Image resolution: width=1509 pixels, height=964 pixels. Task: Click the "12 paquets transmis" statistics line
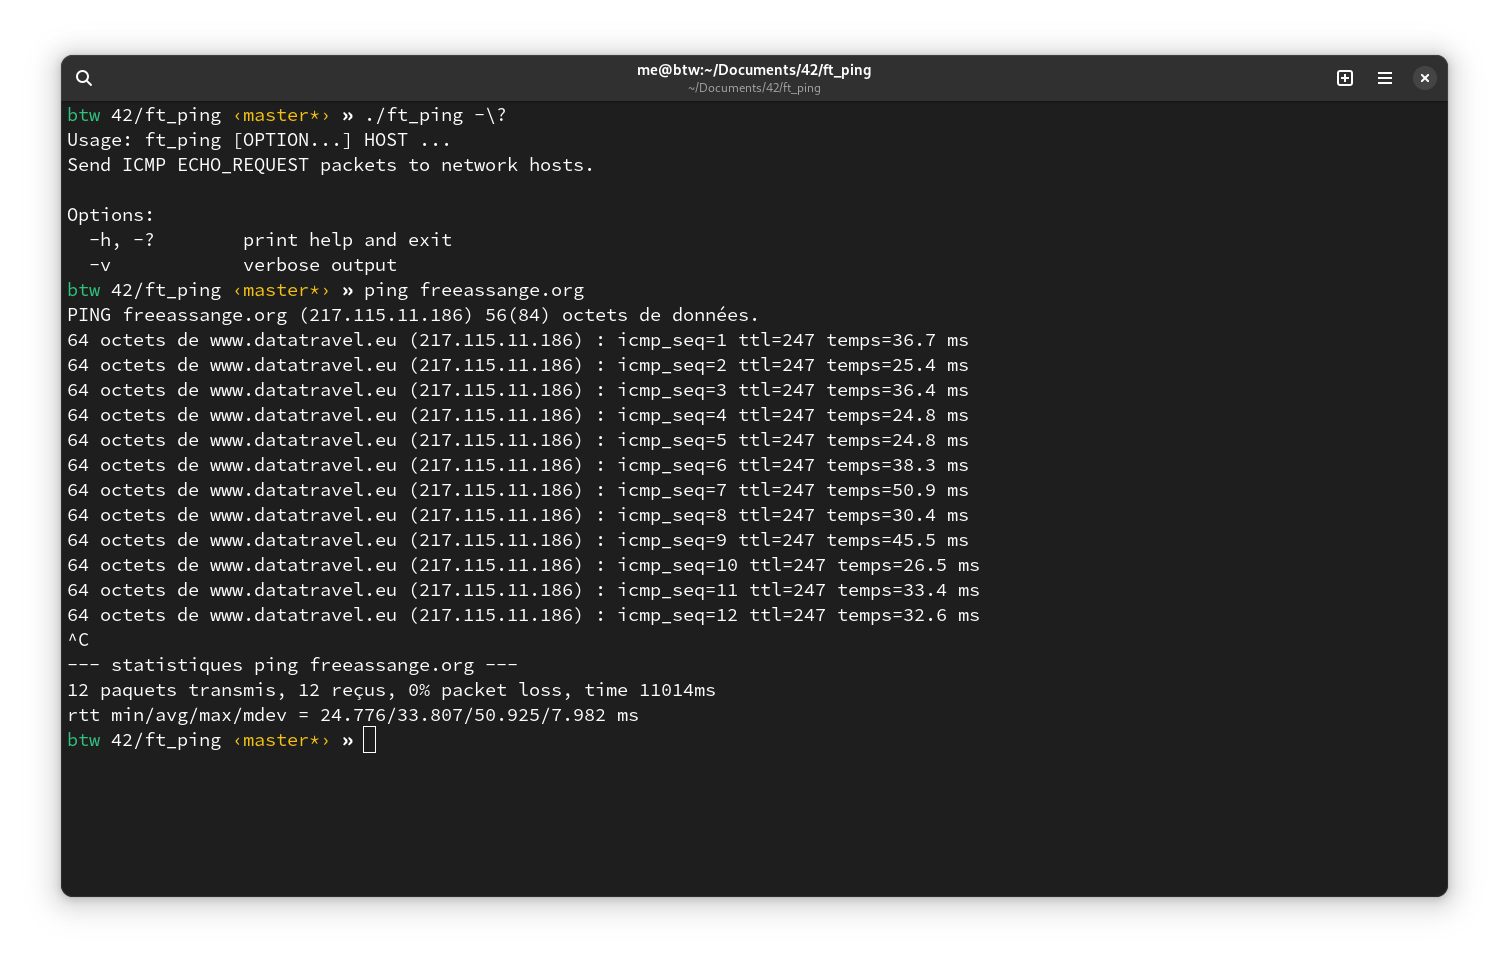pyautogui.click(x=391, y=690)
